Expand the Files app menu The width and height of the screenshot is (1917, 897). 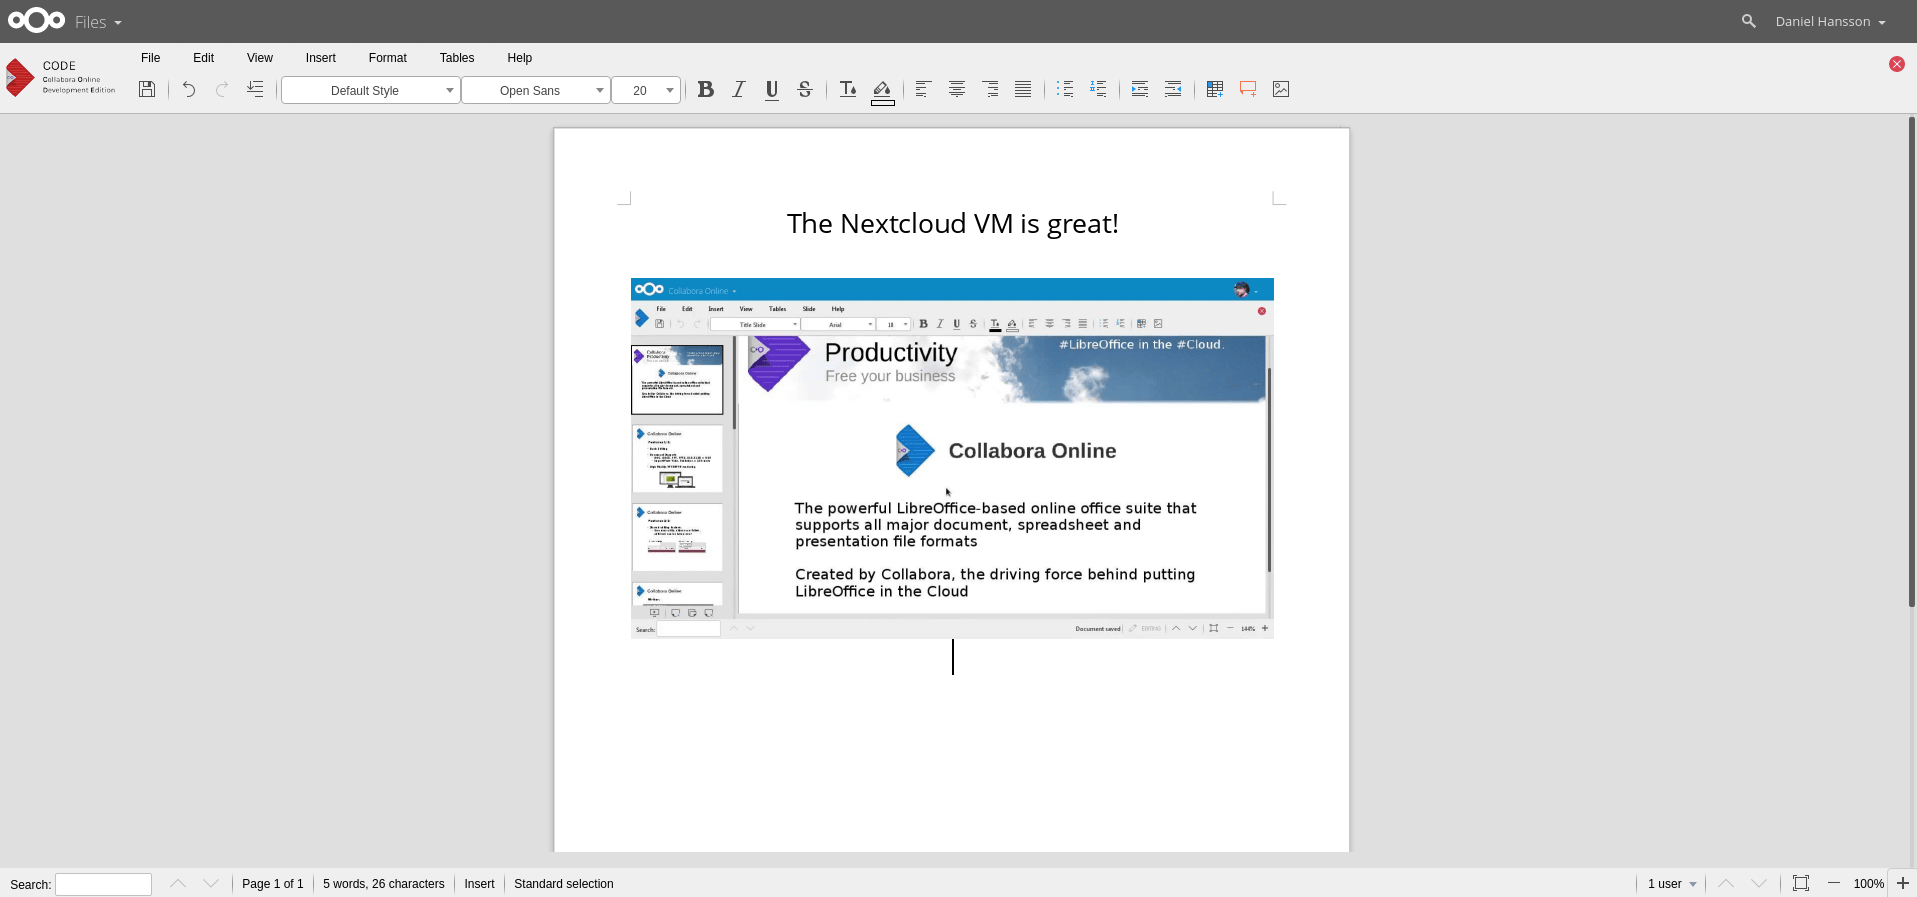(x=98, y=22)
